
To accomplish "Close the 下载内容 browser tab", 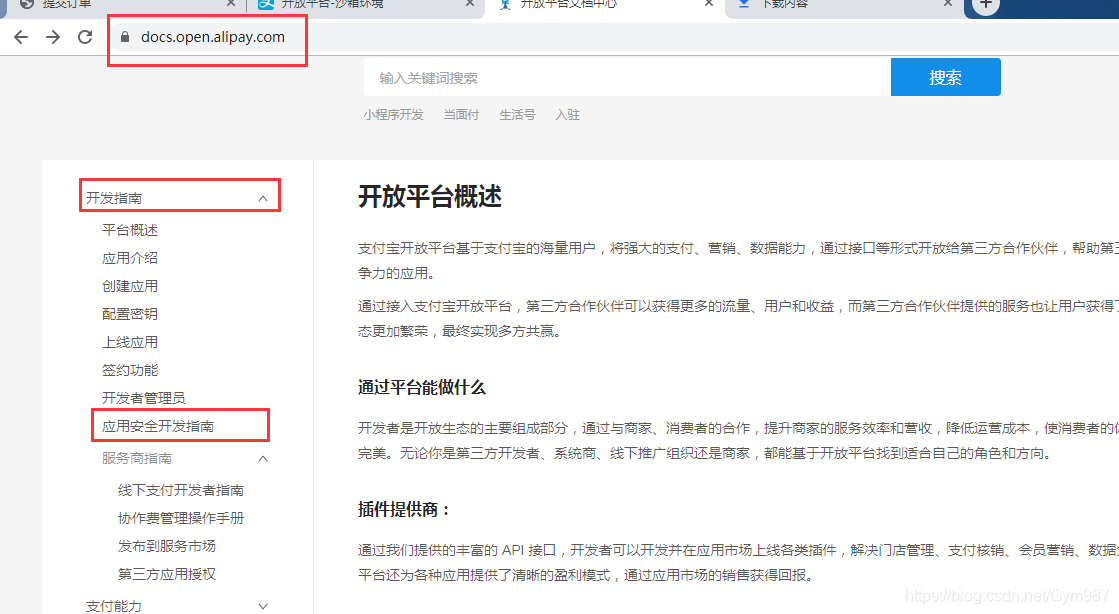I will [948, 4].
